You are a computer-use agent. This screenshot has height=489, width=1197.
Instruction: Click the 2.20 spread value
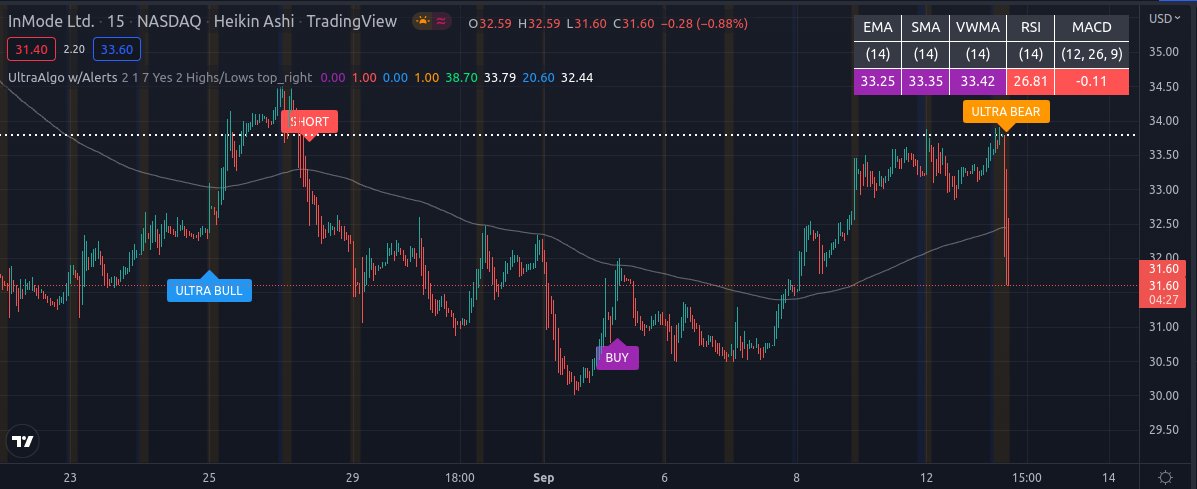(74, 50)
